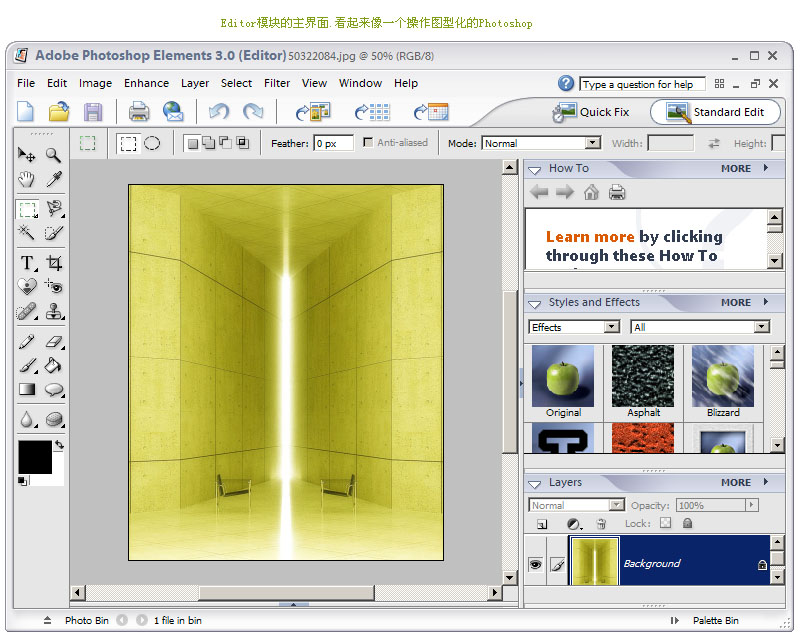The width and height of the screenshot is (800, 637).
Task: Click the Undo arrow icon
Action: pos(219,111)
